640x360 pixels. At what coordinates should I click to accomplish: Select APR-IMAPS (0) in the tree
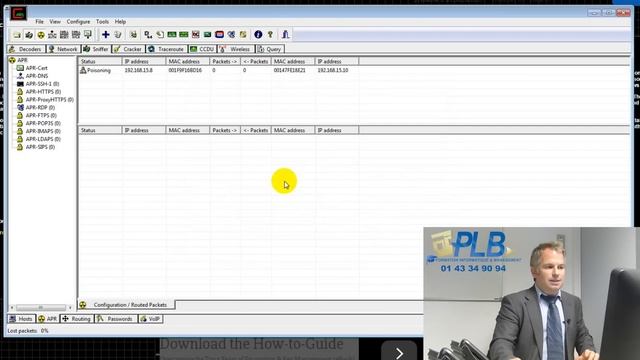[x=43, y=131]
